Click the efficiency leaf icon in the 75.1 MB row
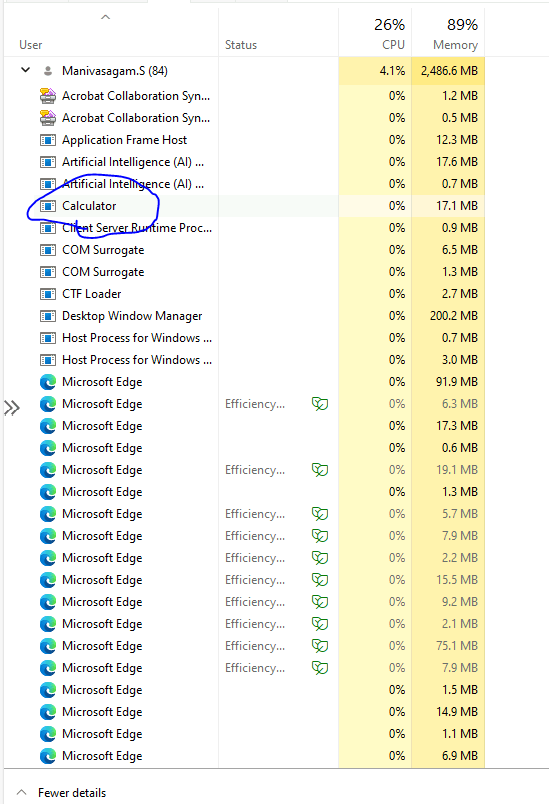The height and width of the screenshot is (804, 549). [320, 646]
